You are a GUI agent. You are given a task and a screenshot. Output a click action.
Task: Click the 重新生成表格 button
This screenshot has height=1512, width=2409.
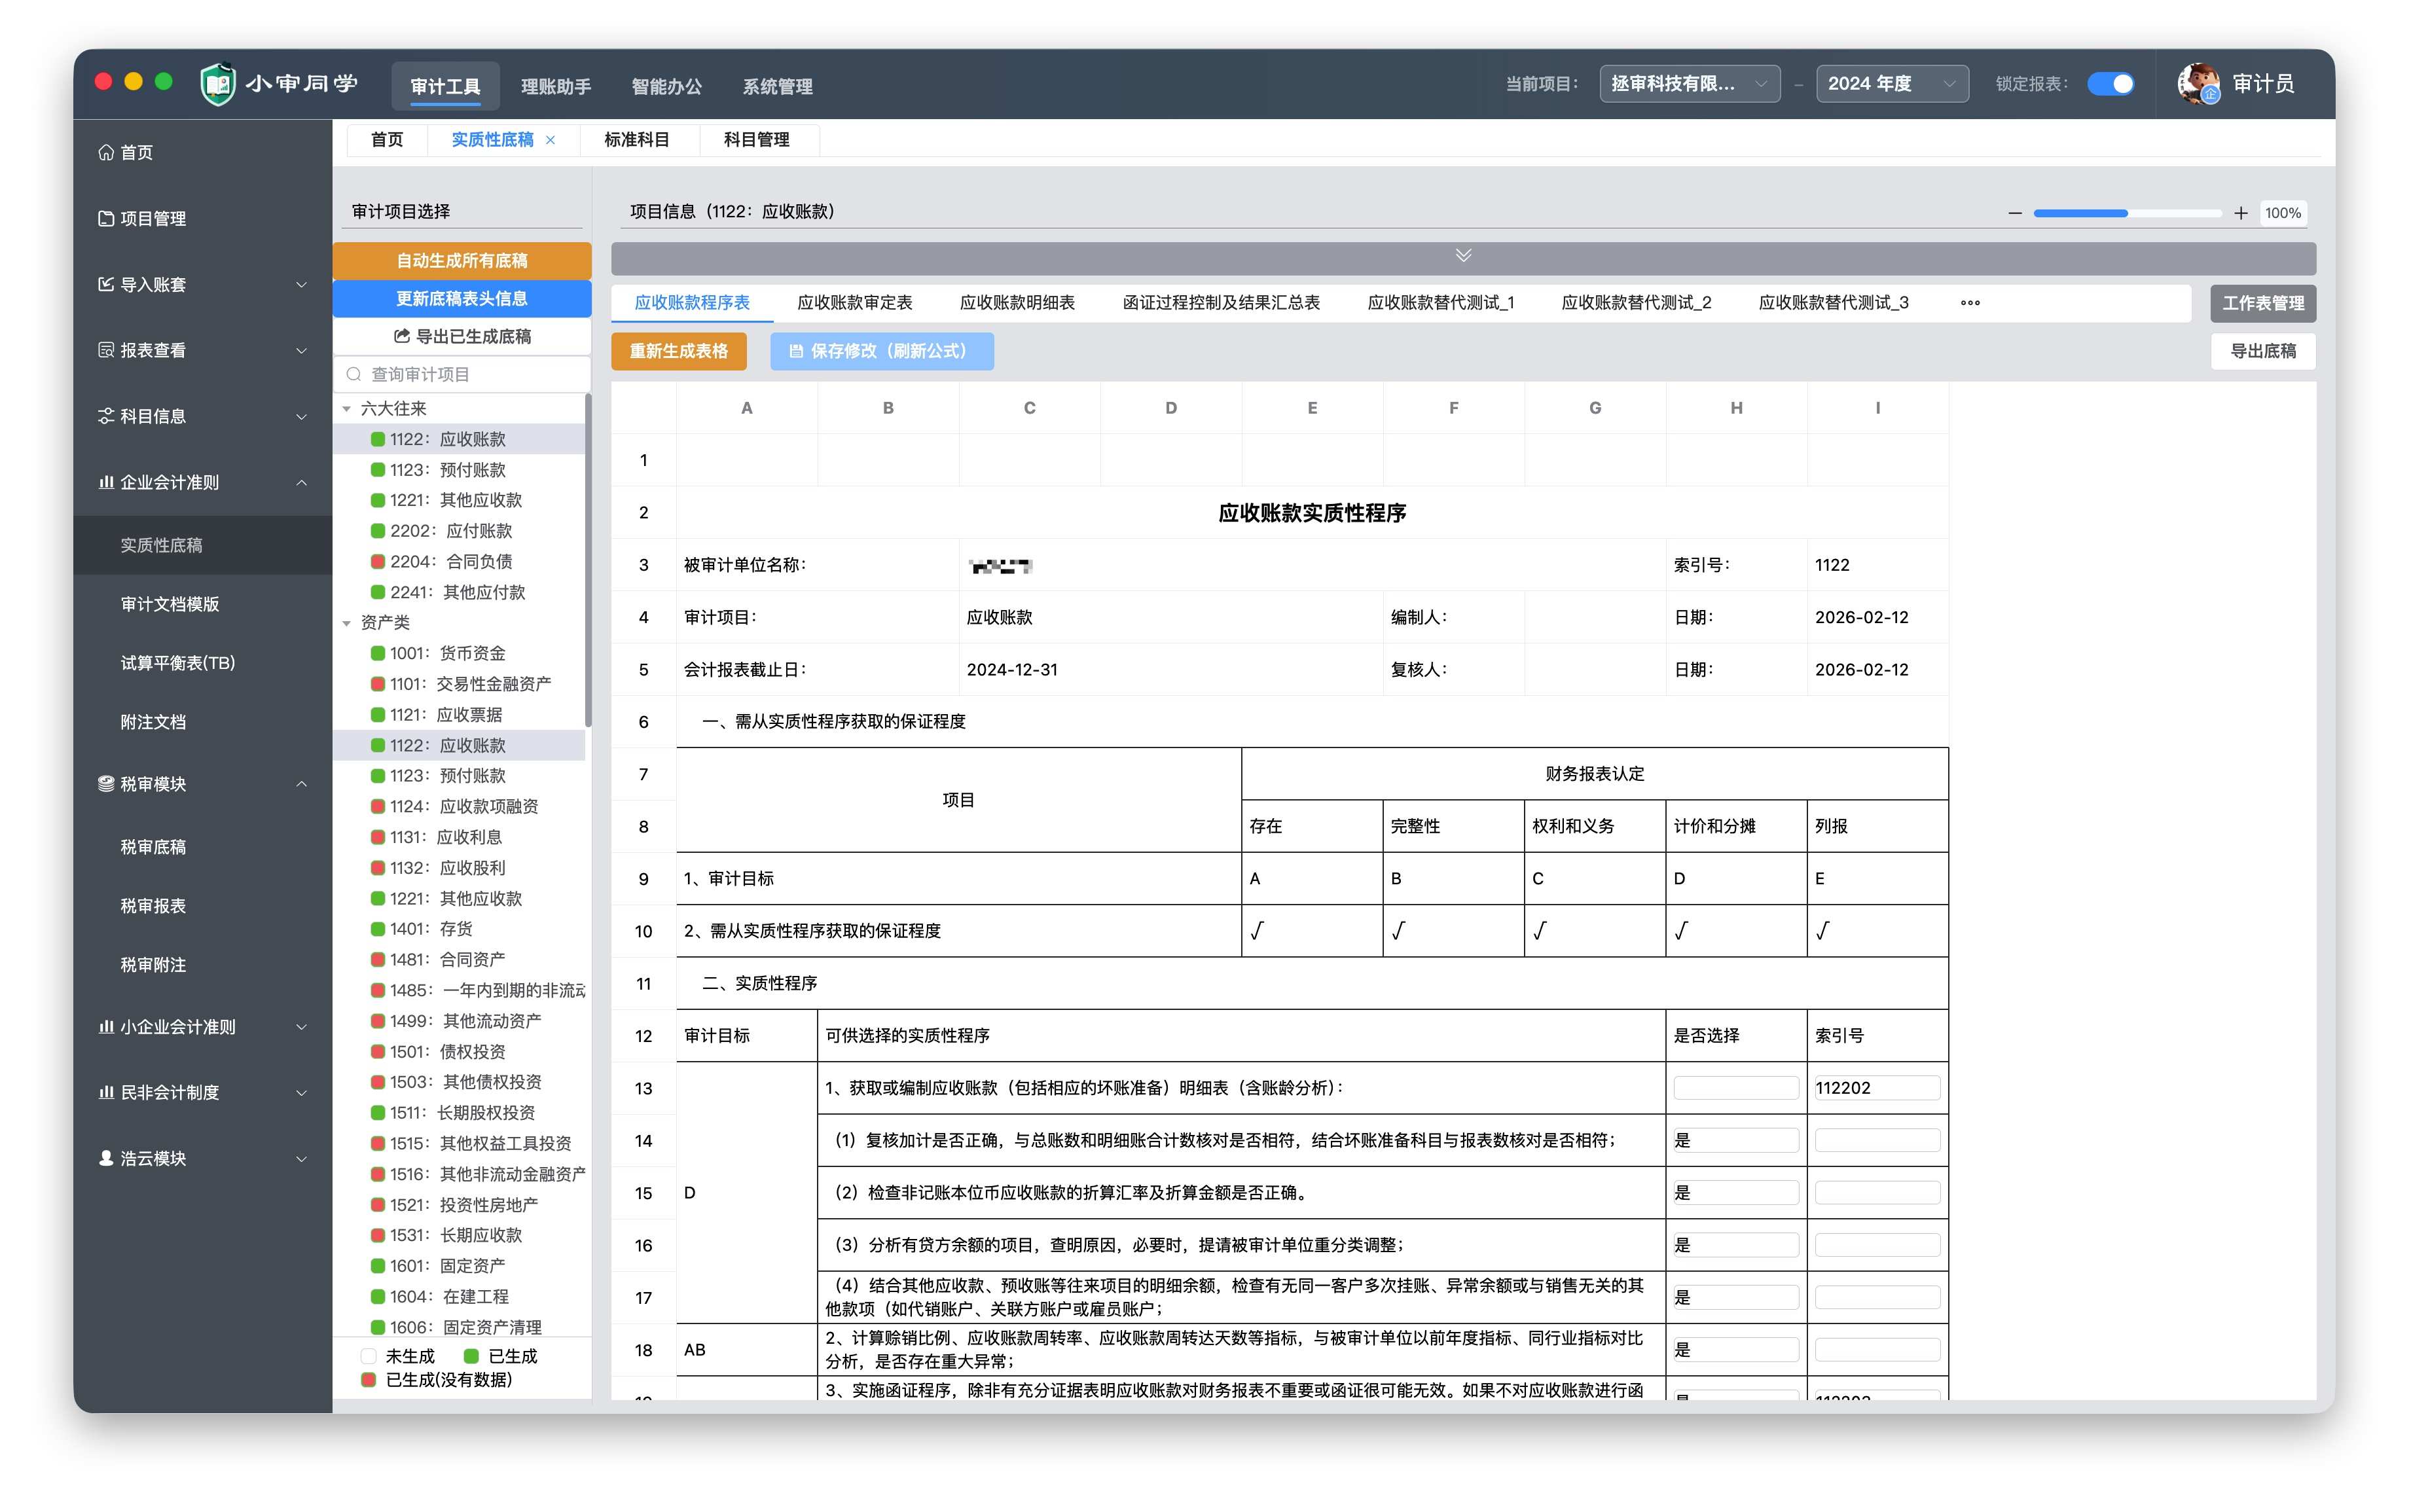[678, 351]
